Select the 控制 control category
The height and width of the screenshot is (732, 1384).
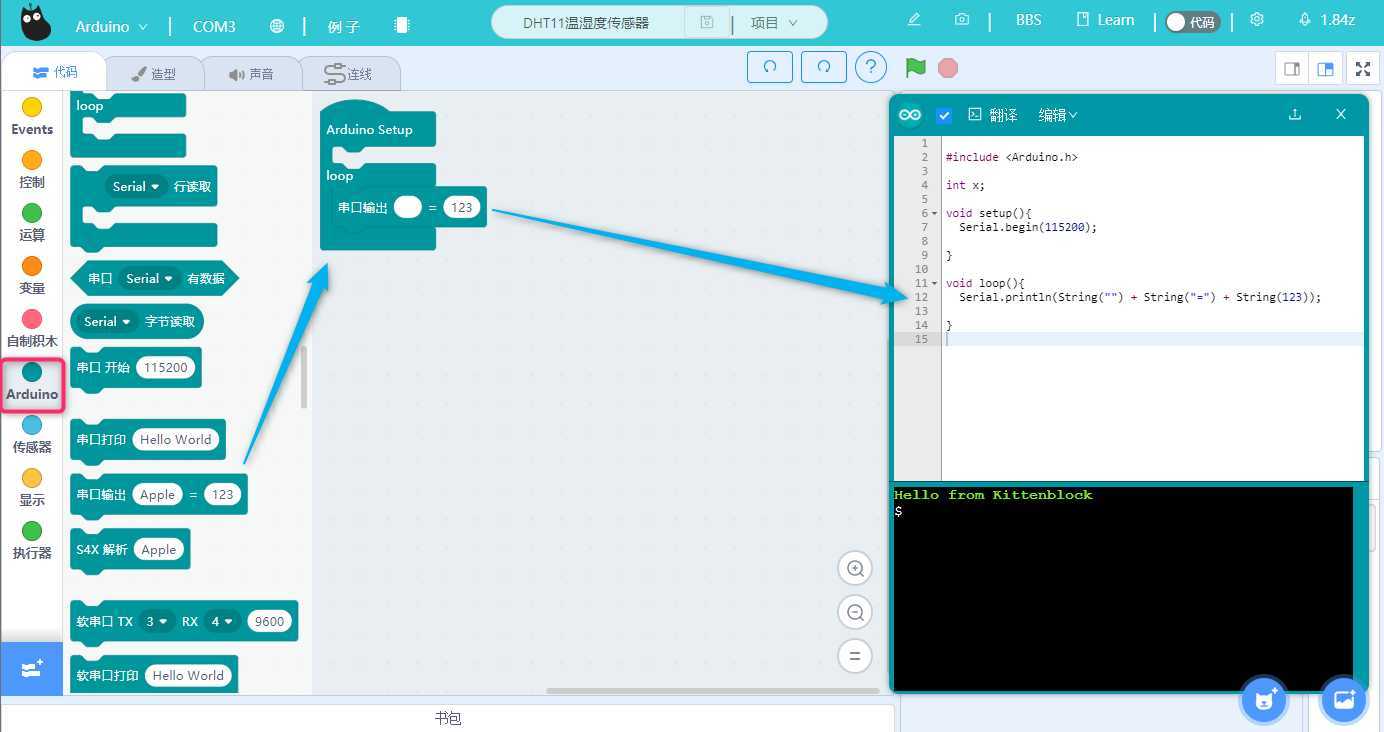[x=32, y=170]
